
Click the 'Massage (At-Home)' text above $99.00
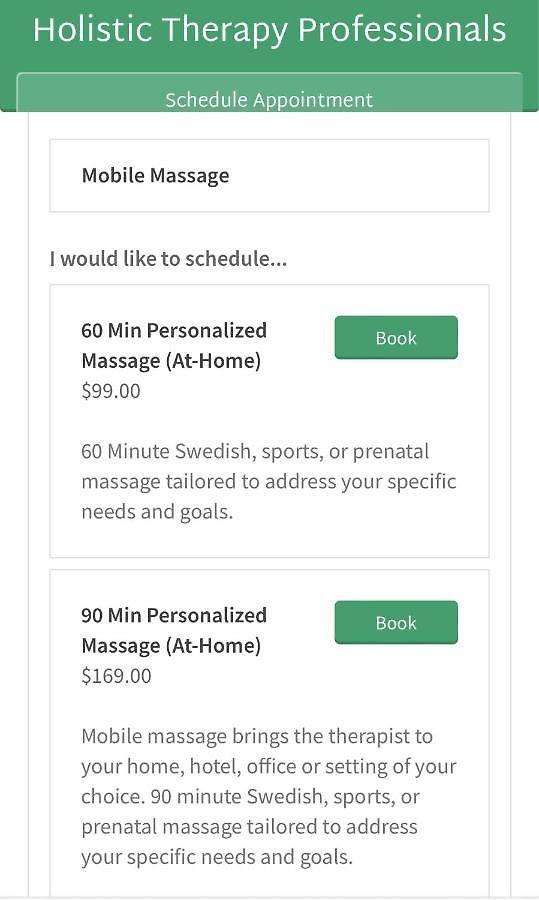pyautogui.click(x=171, y=361)
